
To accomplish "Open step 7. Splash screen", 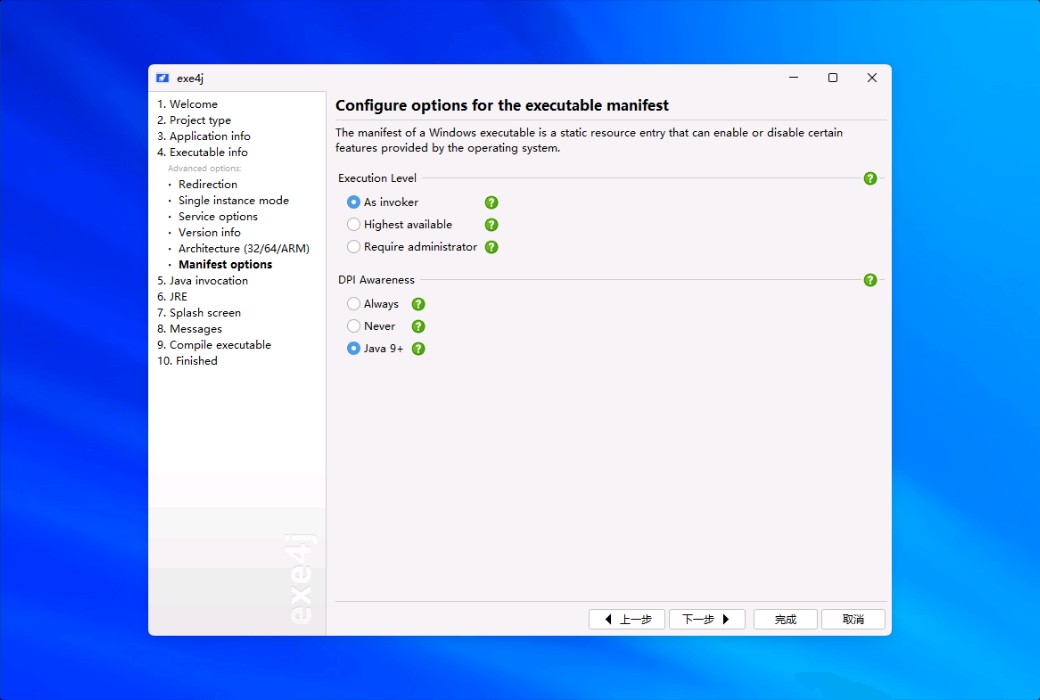I will point(199,313).
